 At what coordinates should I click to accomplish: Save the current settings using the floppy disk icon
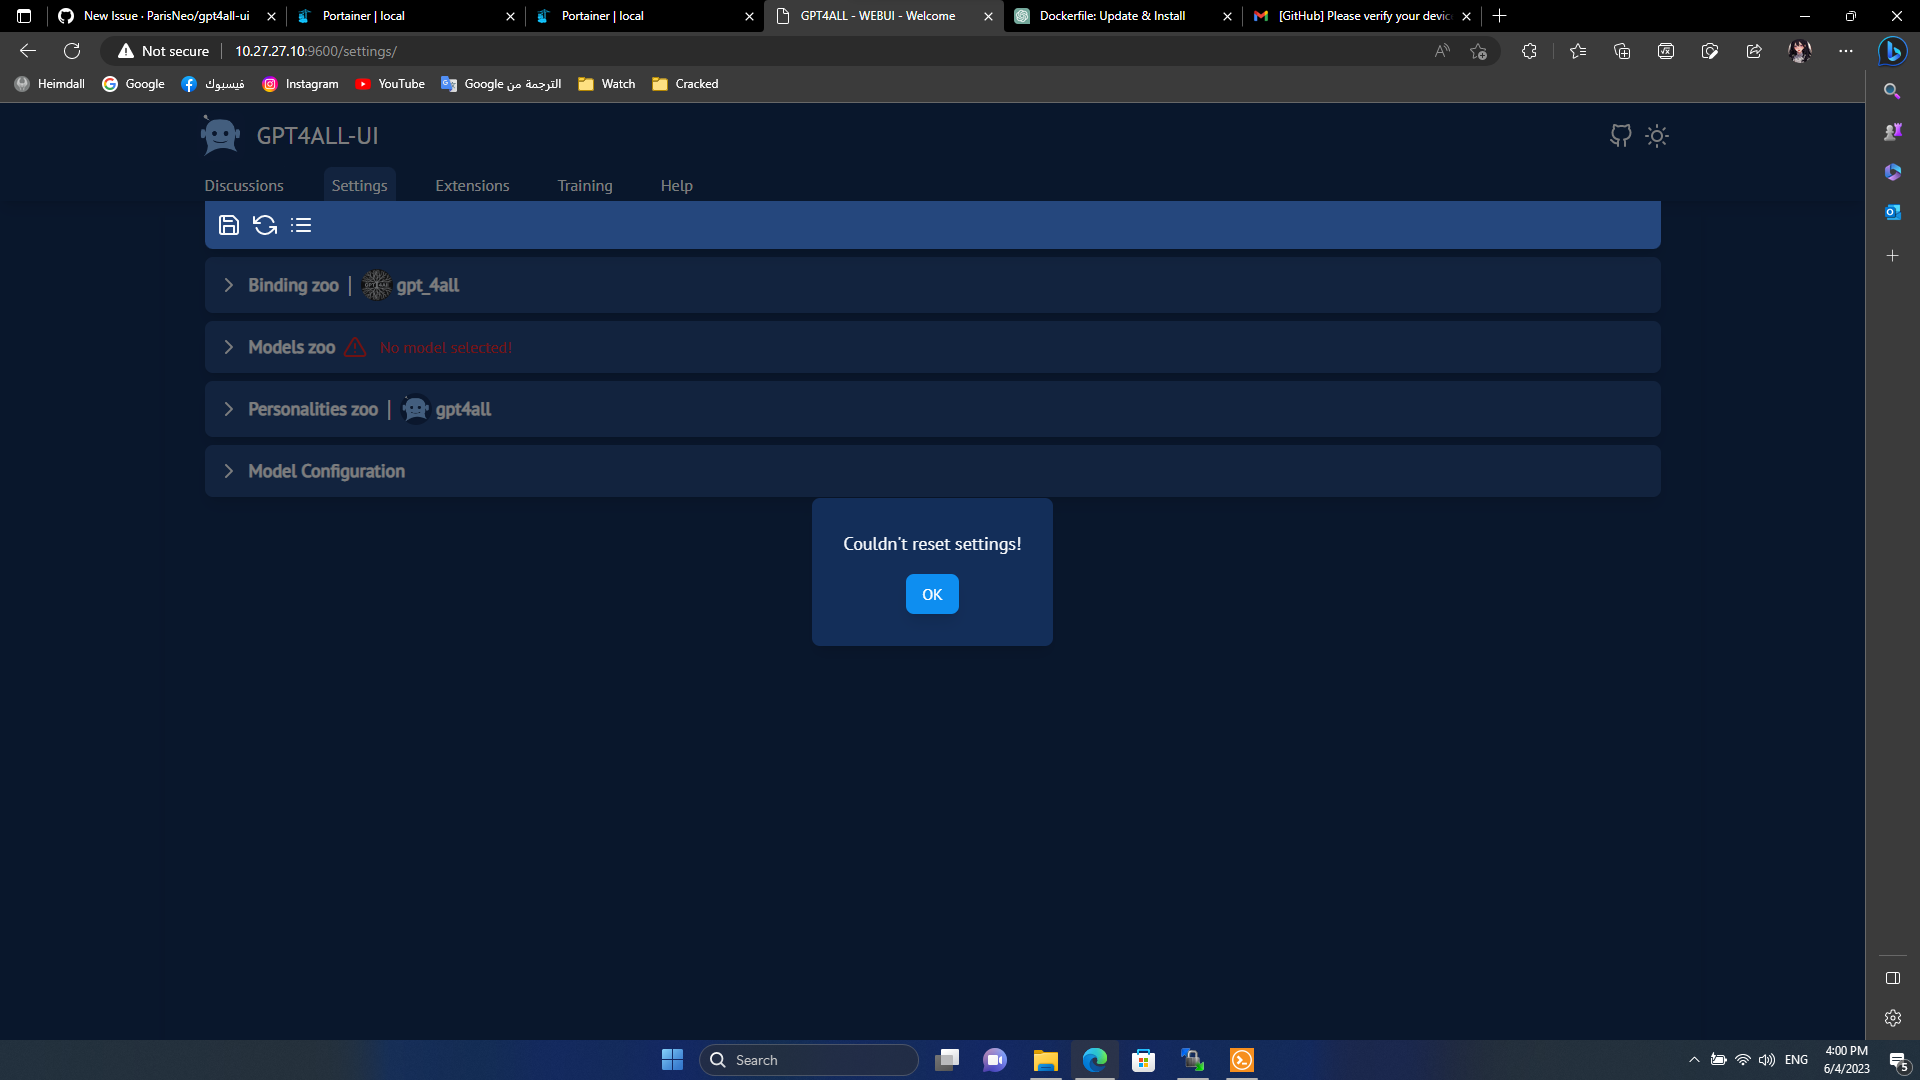click(228, 225)
